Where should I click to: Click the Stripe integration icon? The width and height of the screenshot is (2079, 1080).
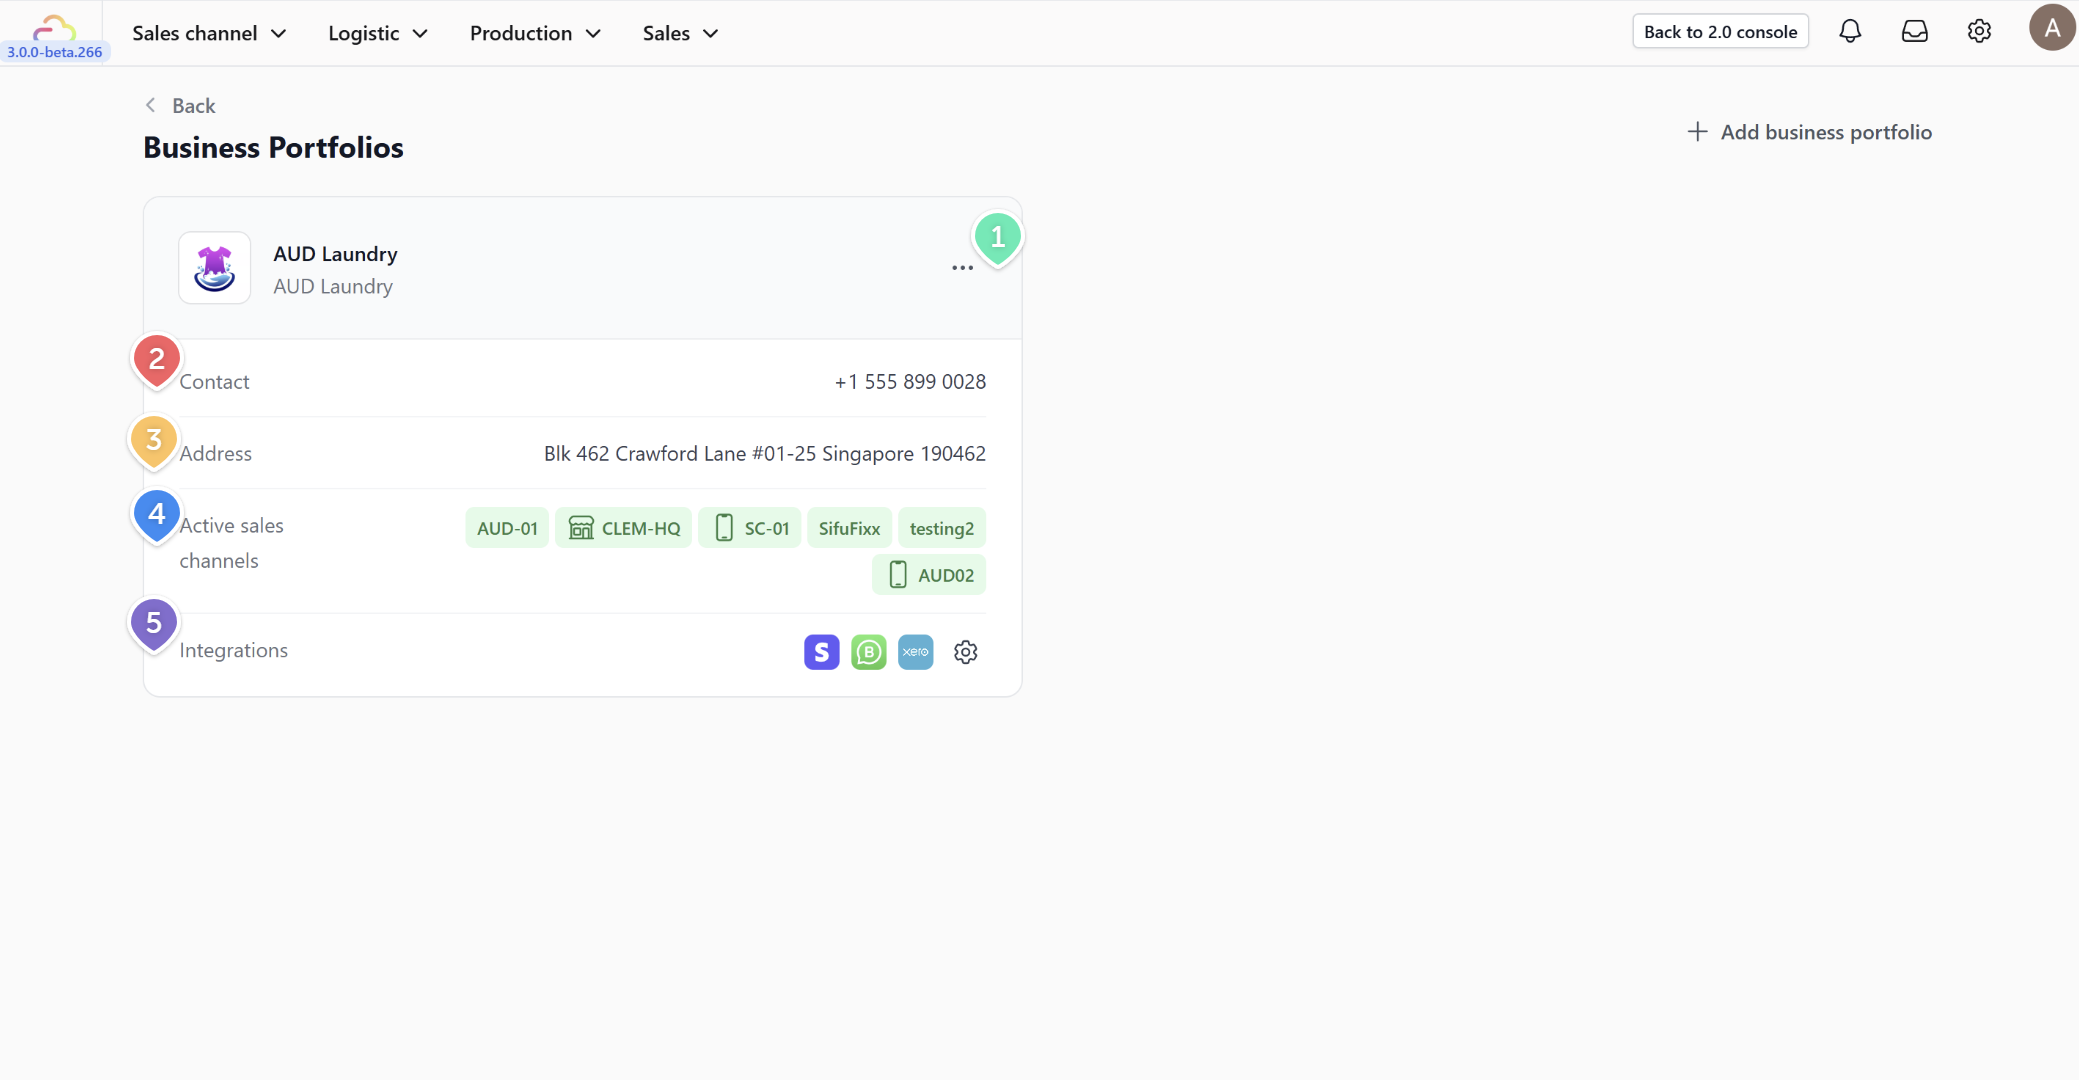click(821, 652)
